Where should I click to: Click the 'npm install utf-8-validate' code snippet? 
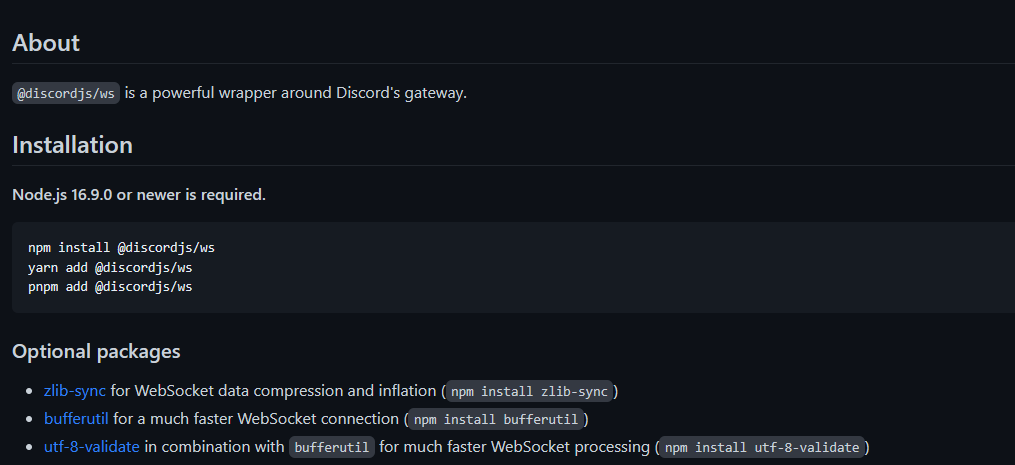761,447
